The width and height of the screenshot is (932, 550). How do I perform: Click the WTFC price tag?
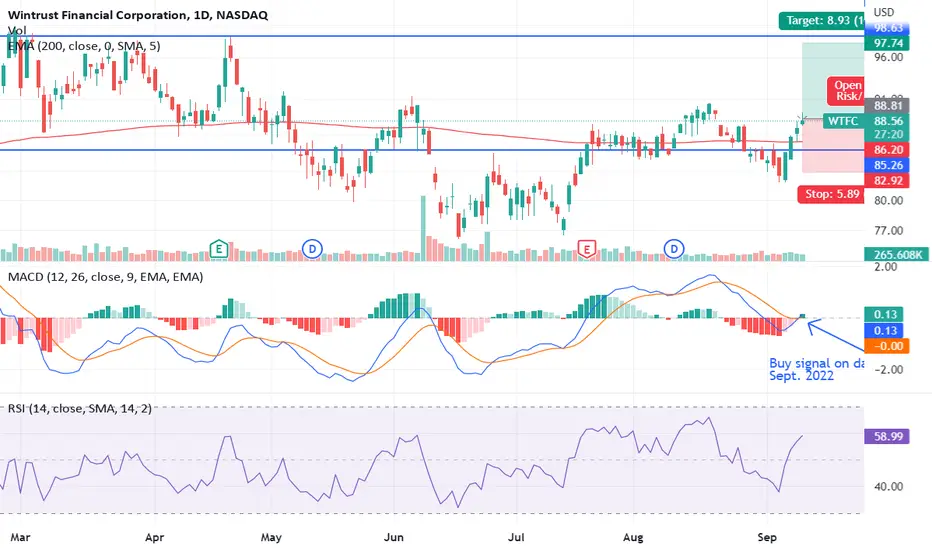point(843,121)
